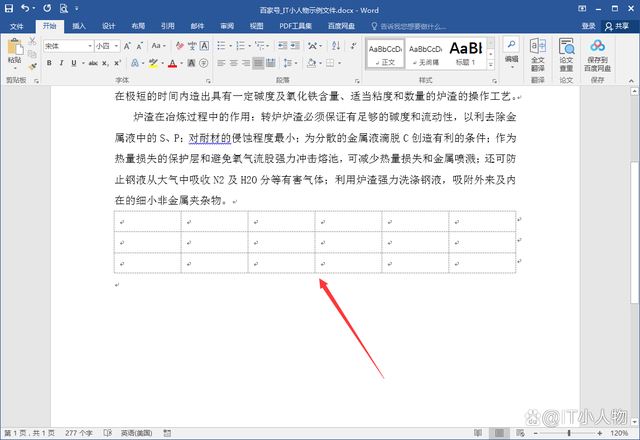Image resolution: width=640 pixels, height=440 pixels.
Task: Toggle align left paragraph
Action: point(221,63)
